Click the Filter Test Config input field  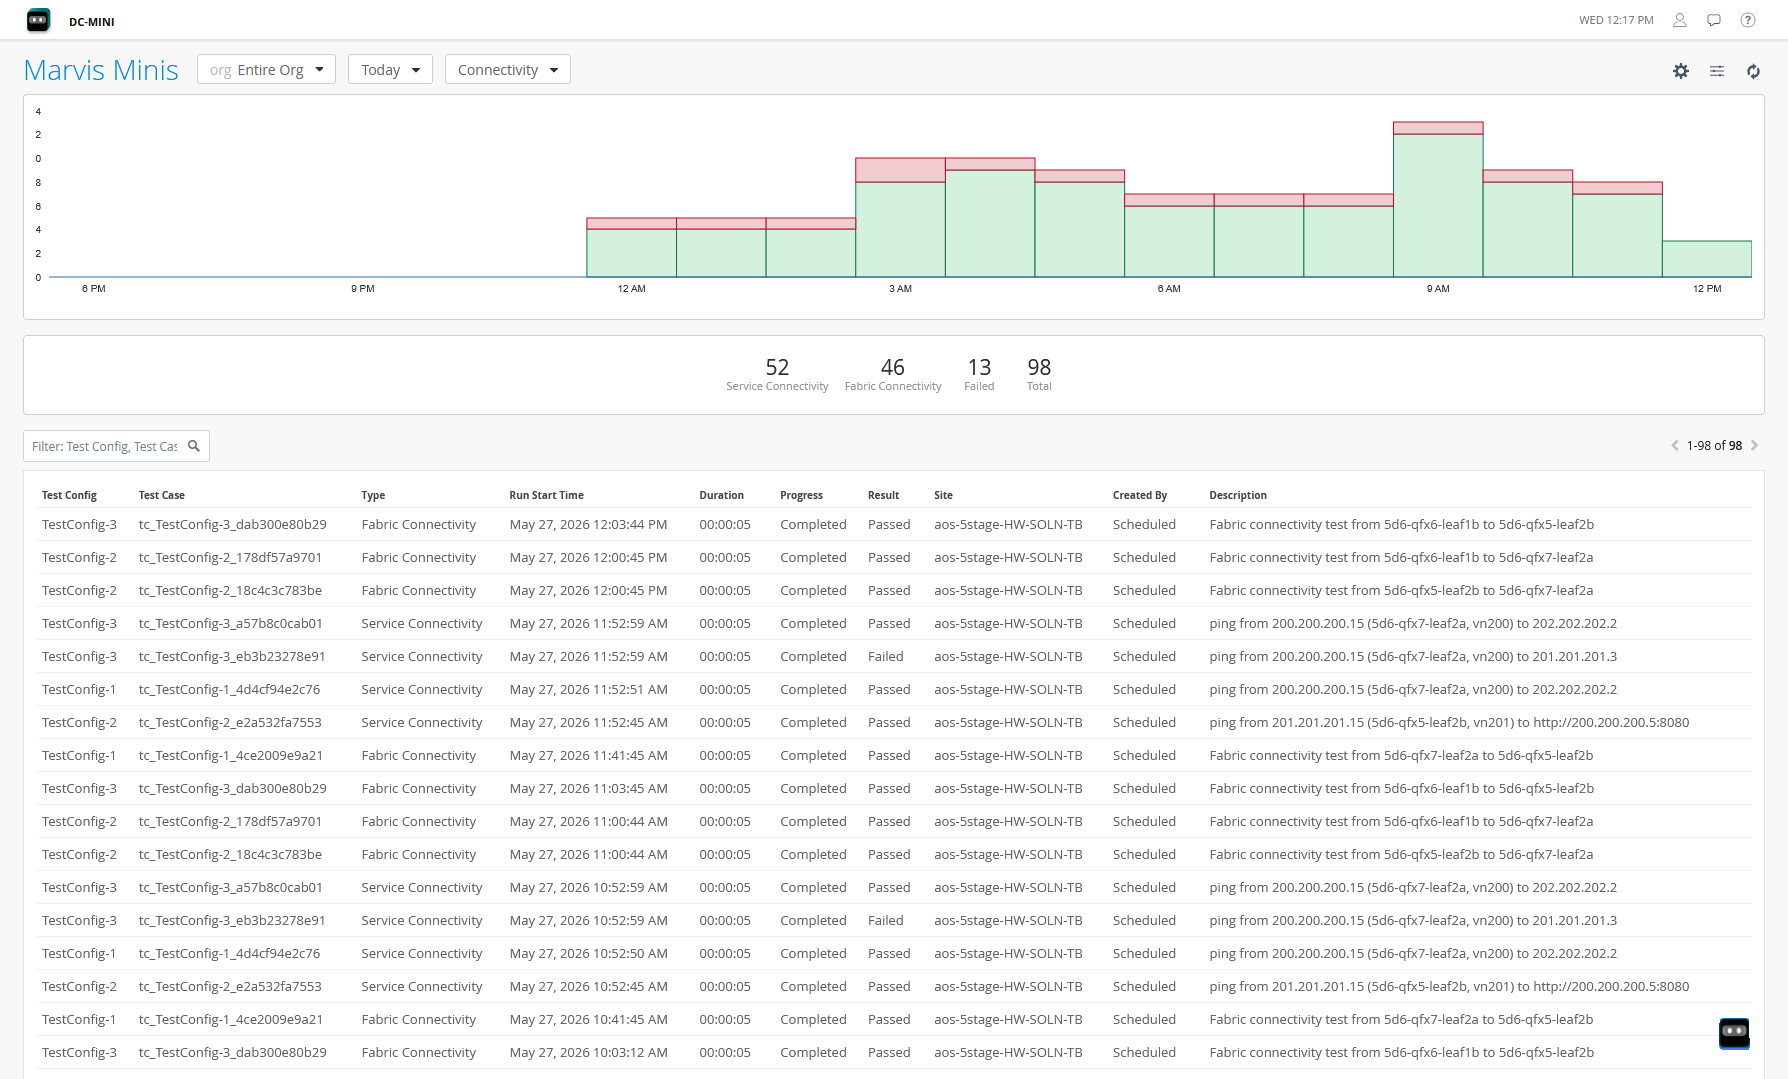[x=105, y=446]
